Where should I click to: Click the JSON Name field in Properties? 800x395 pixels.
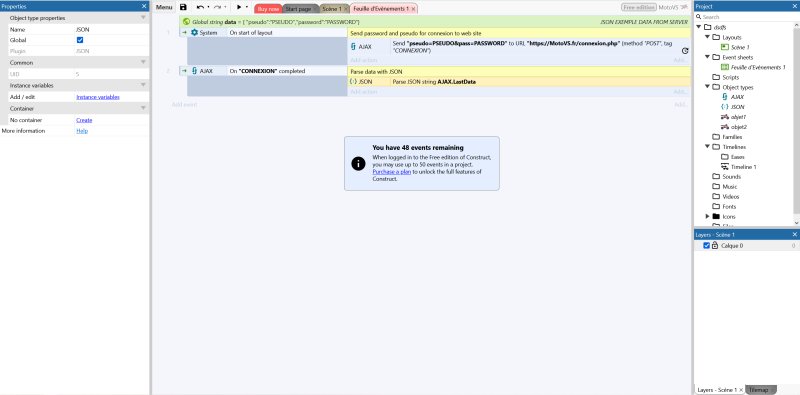(111, 29)
